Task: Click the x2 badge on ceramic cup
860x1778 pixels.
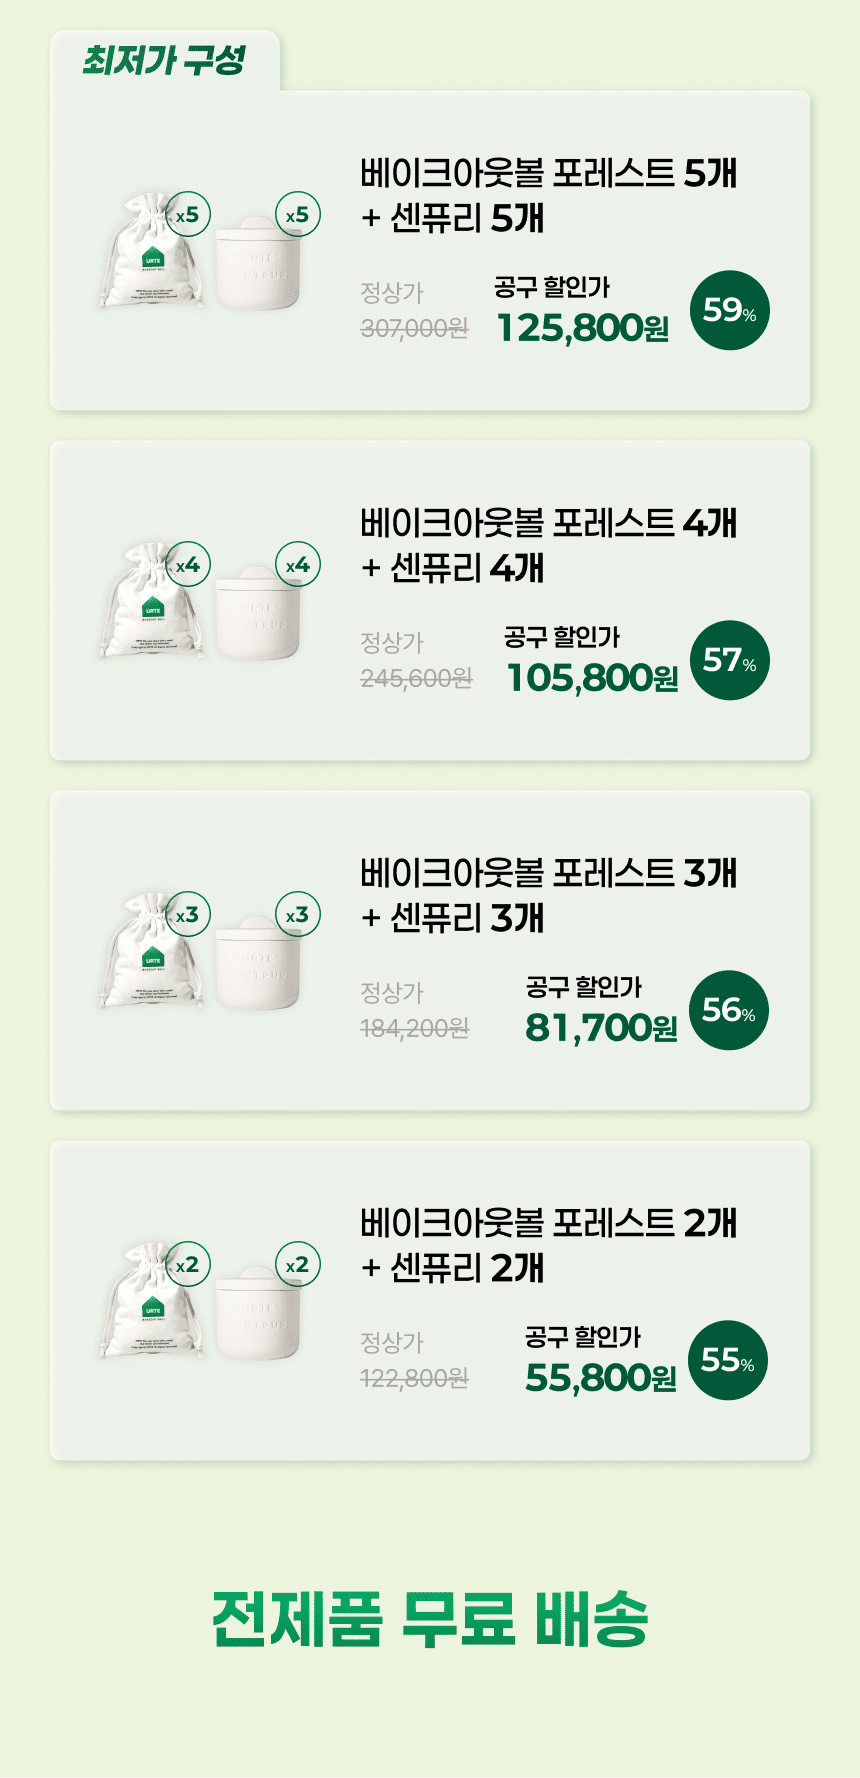Action: point(297,1265)
